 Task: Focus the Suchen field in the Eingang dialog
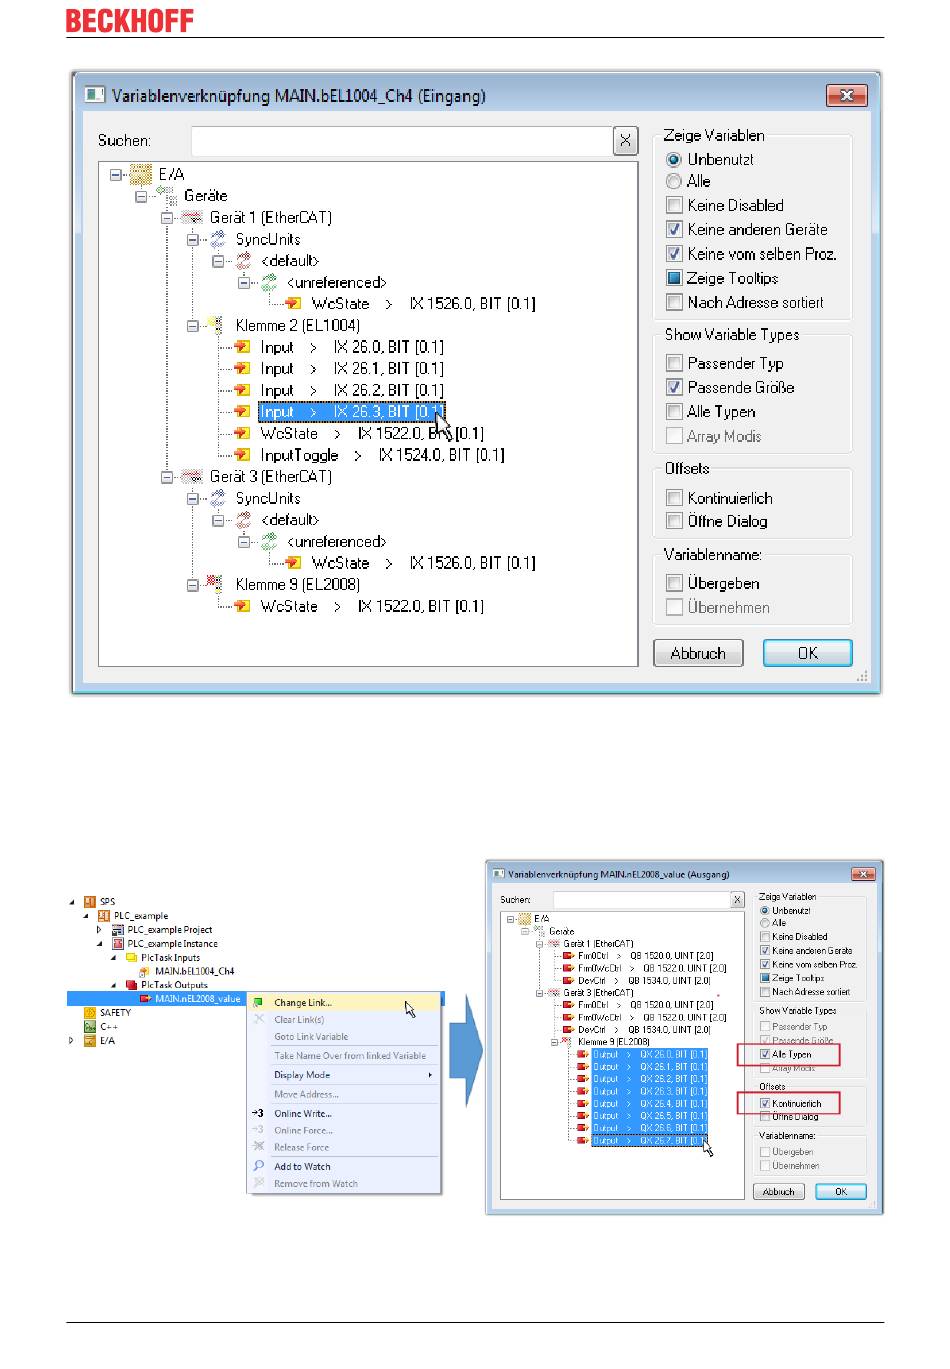pyautogui.click(x=401, y=141)
